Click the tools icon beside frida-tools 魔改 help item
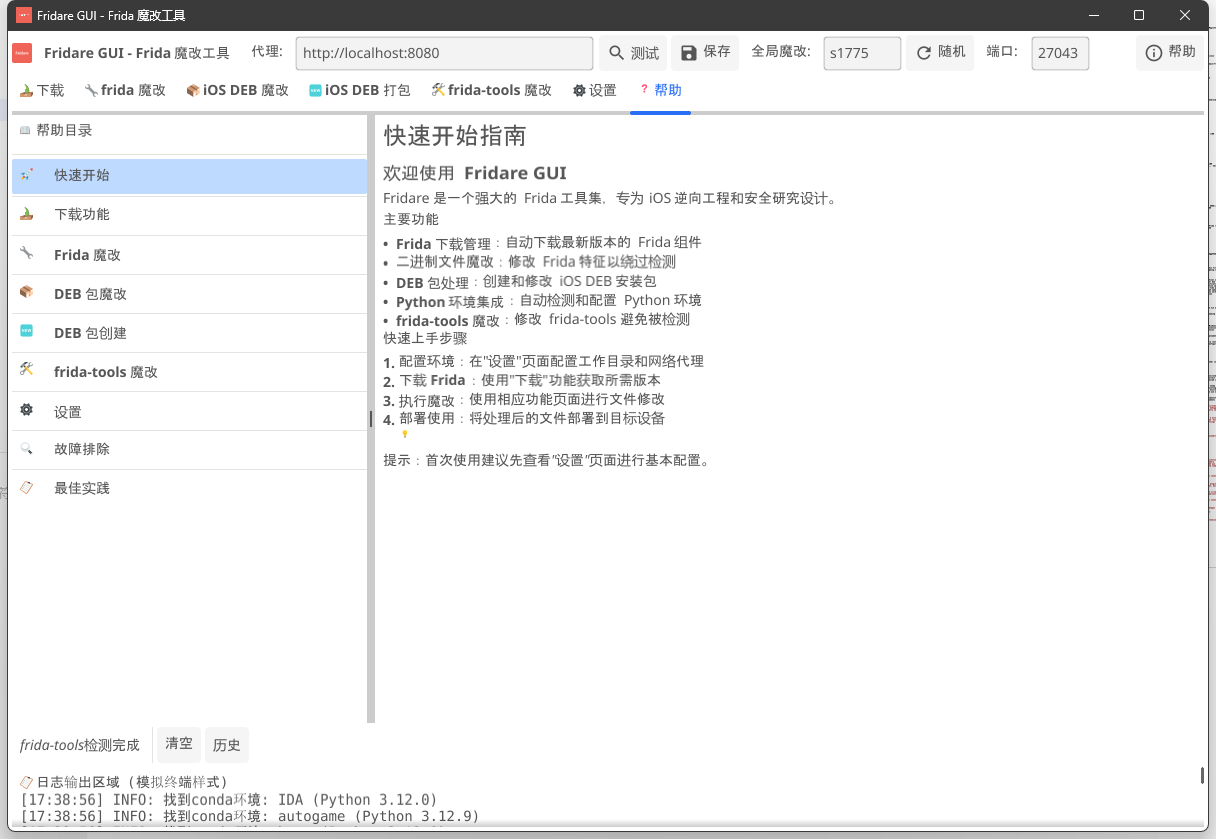Image resolution: width=1216 pixels, height=839 pixels. pos(27,370)
